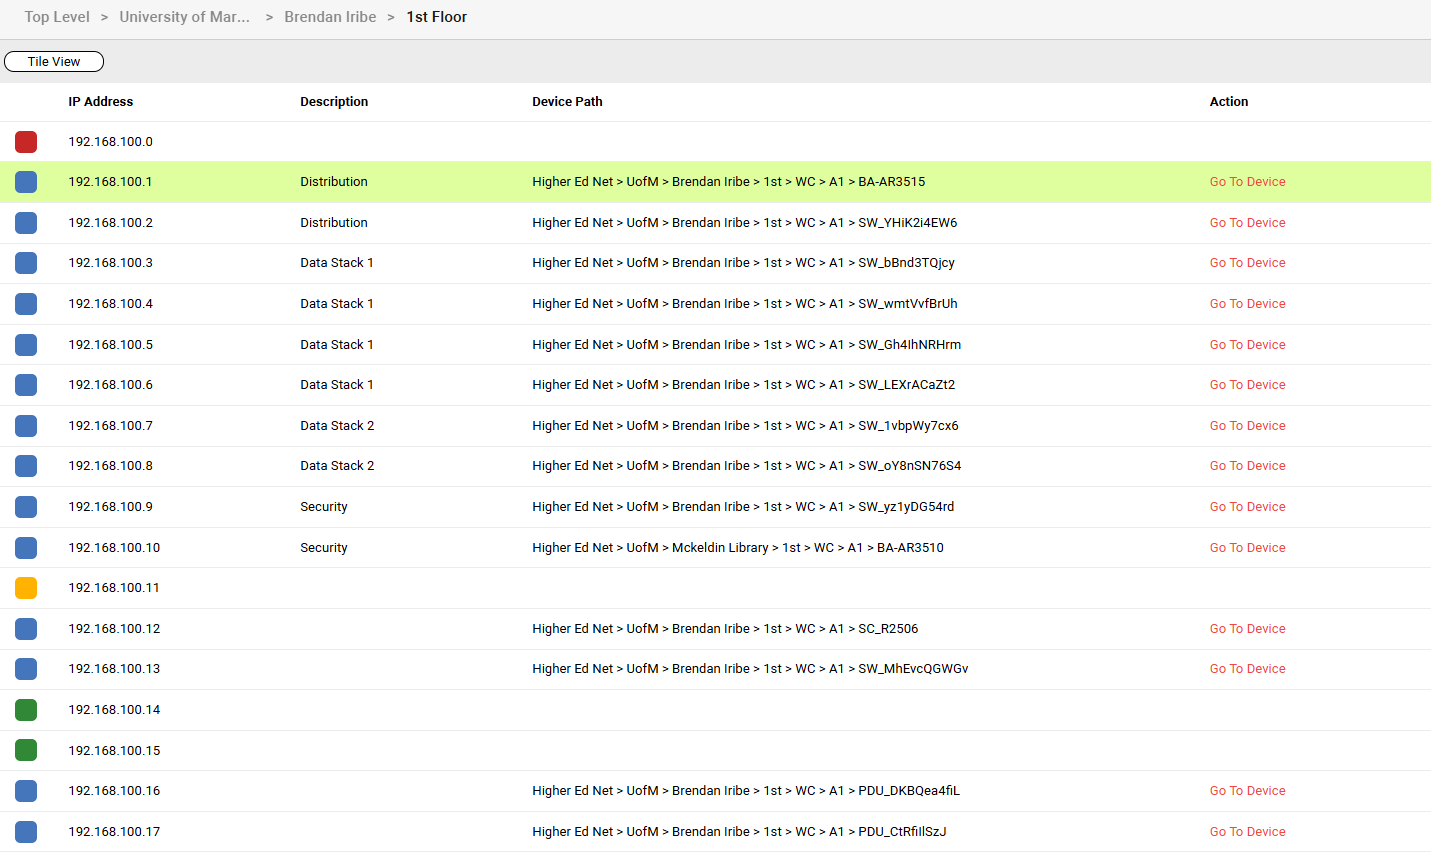This screenshot has height=852, width=1431.
Task: Go to device BA-AR3515
Action: click(1247, 182)
